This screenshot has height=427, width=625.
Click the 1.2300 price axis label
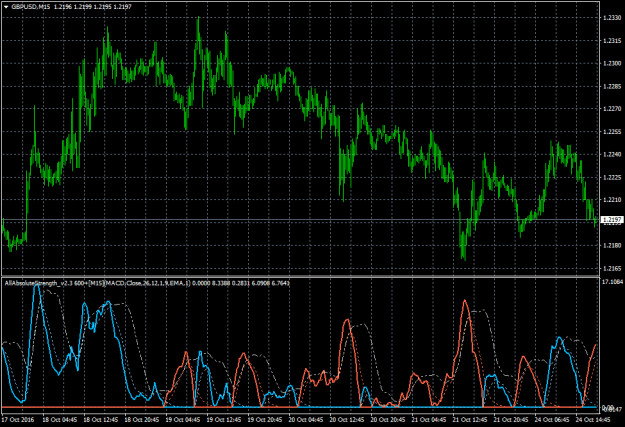pos(612,63)
